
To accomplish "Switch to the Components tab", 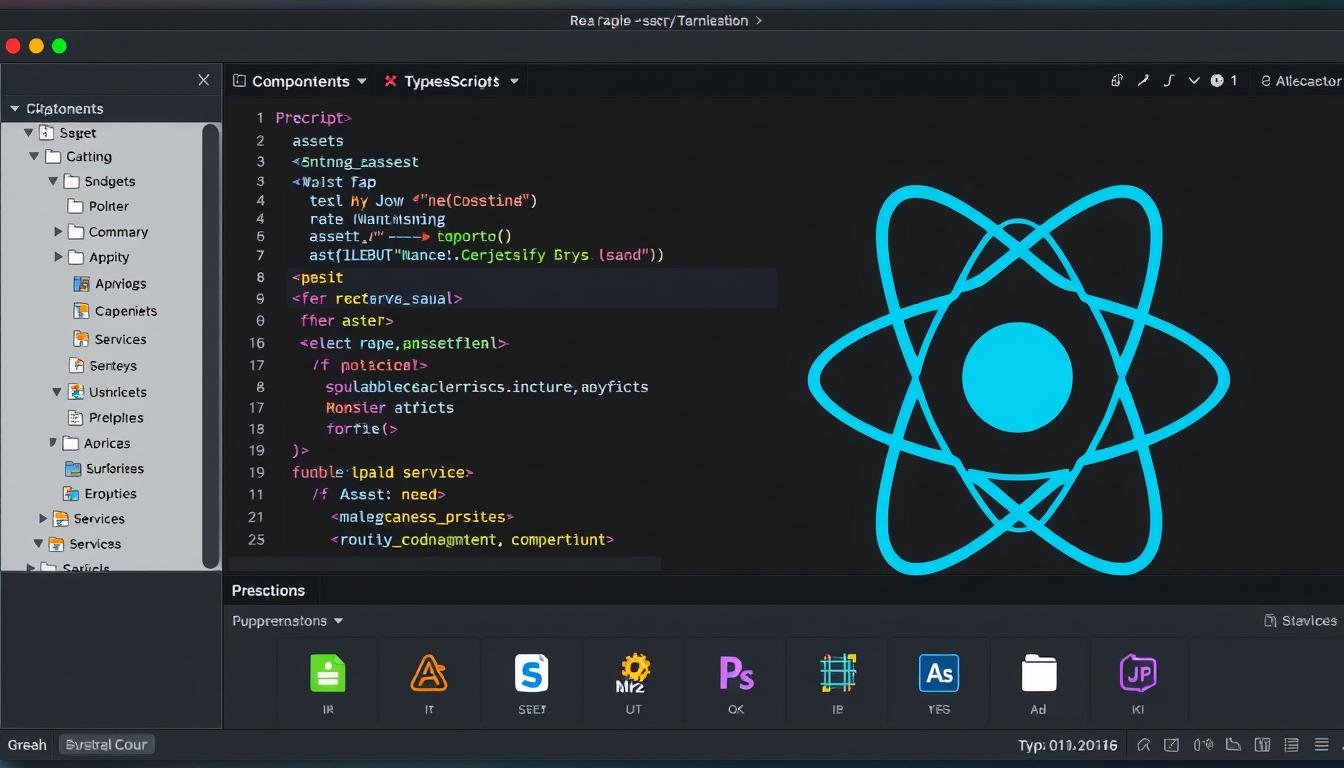I will click(300, 81).
